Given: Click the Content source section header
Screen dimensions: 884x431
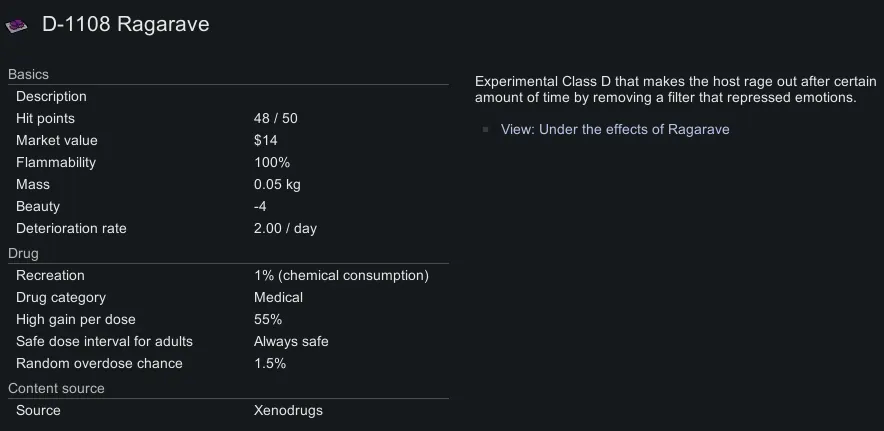Looking at the screenshot, I should [56, 389].
